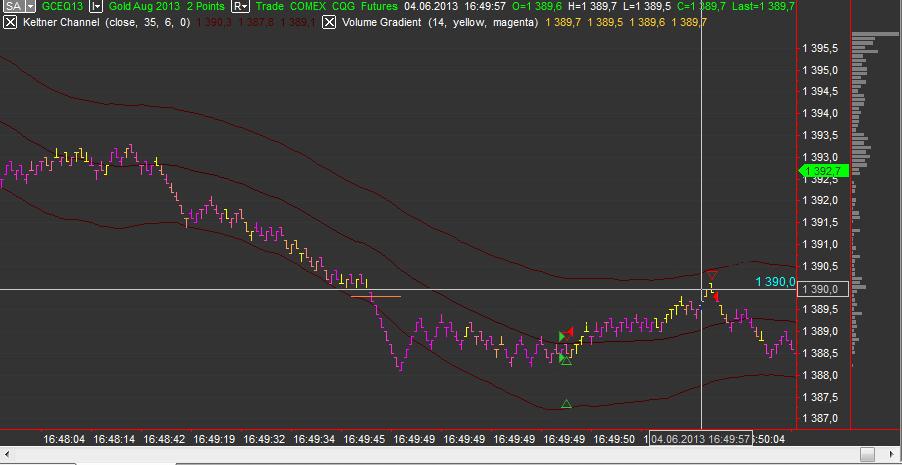Click the 16:48:42 time axis label
902x465 pixels.
click(x=165, y=439)
